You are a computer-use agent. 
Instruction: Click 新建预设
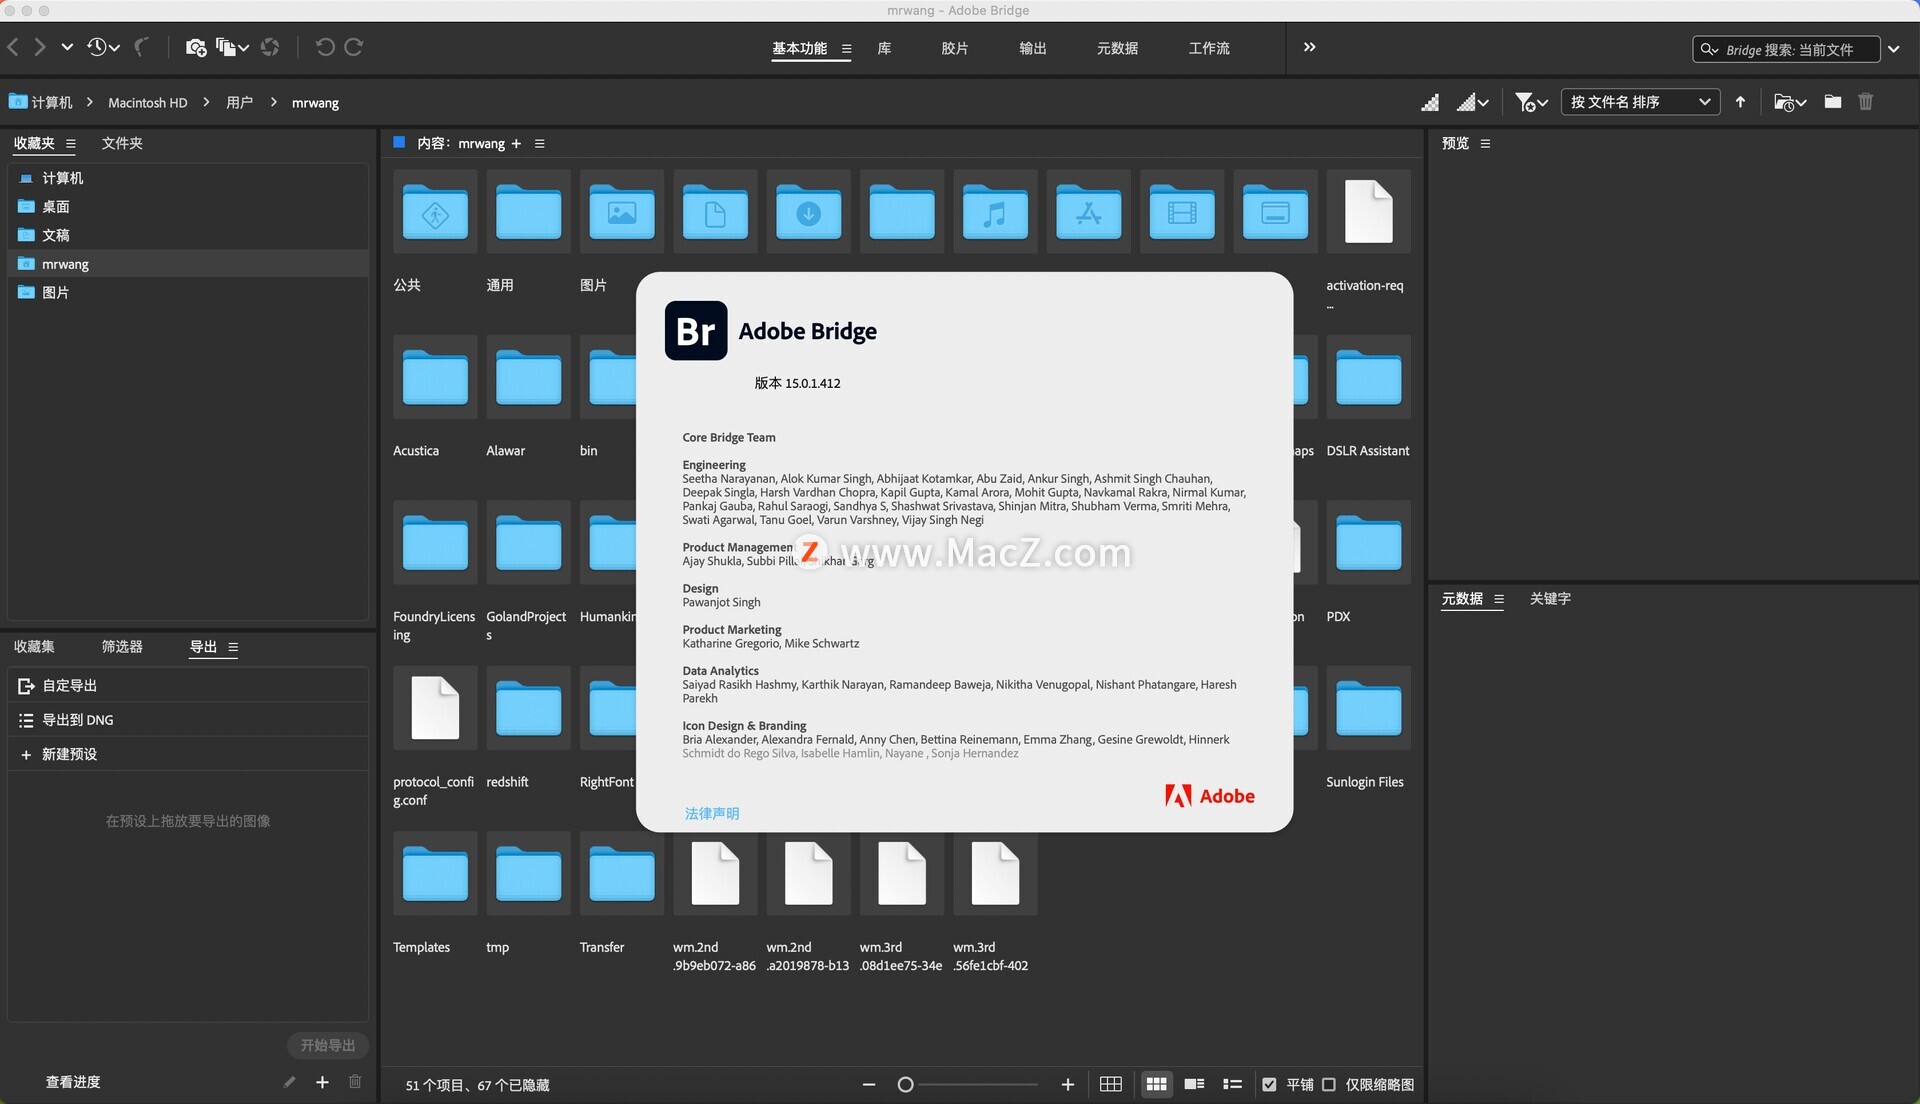point(188,754)
